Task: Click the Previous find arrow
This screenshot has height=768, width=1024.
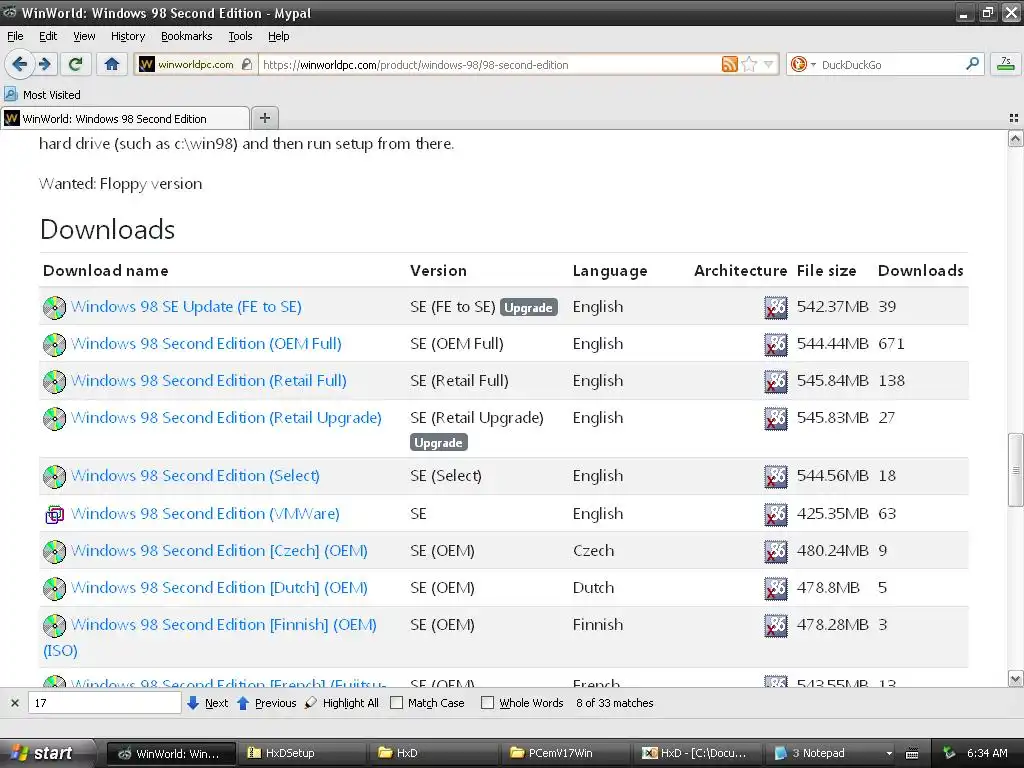Action: point(267,703)
